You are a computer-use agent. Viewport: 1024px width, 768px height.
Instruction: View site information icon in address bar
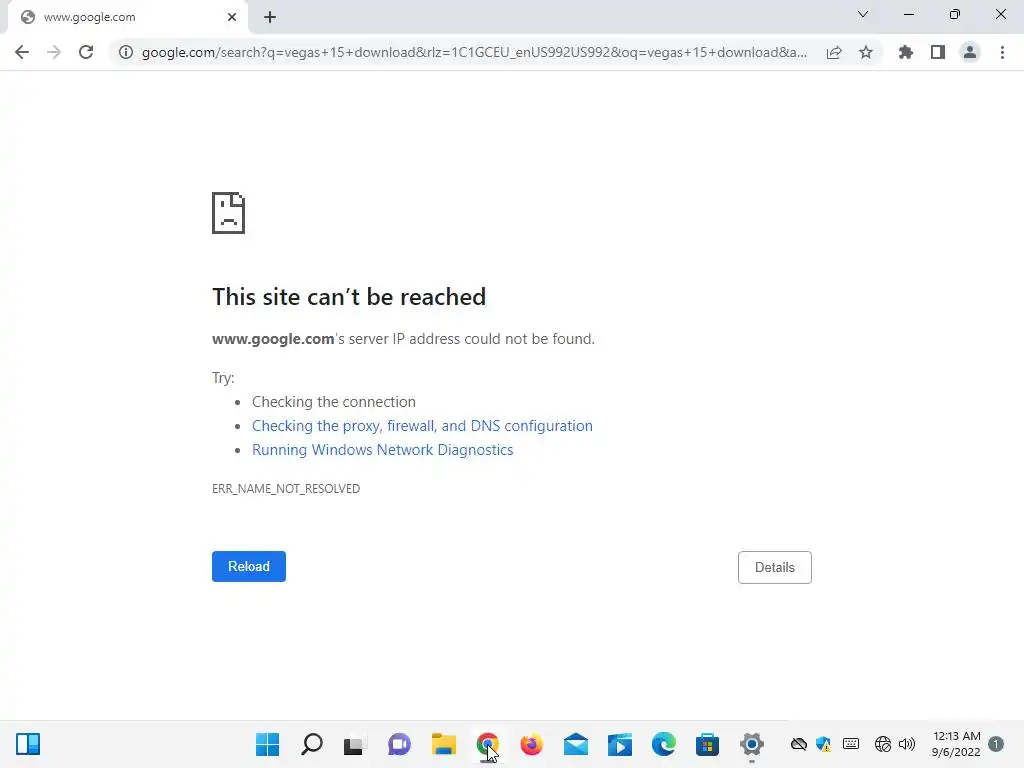point(126,52)
